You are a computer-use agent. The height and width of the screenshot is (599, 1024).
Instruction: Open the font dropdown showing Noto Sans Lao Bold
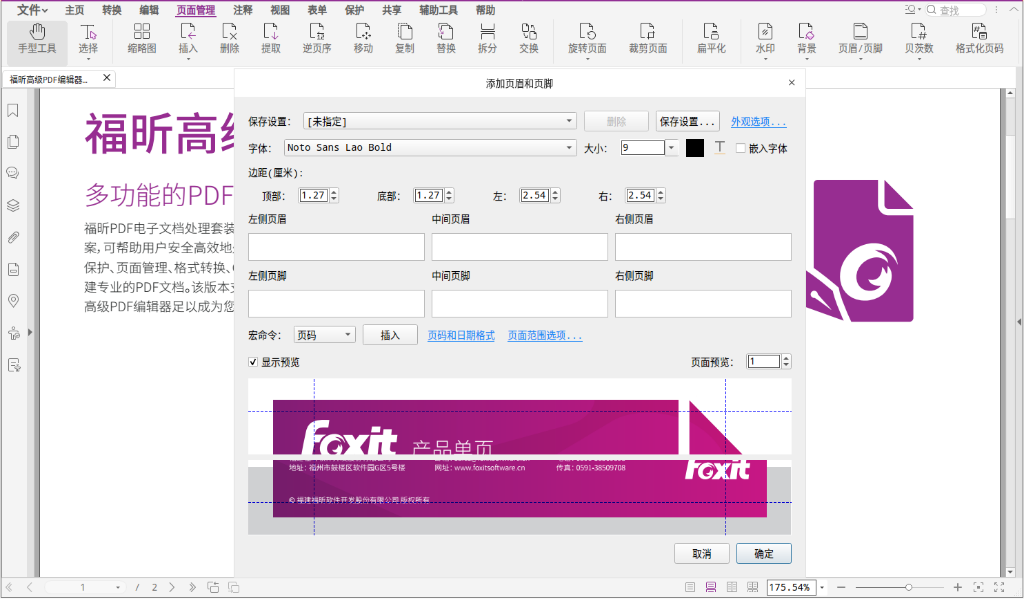(430, 148)
